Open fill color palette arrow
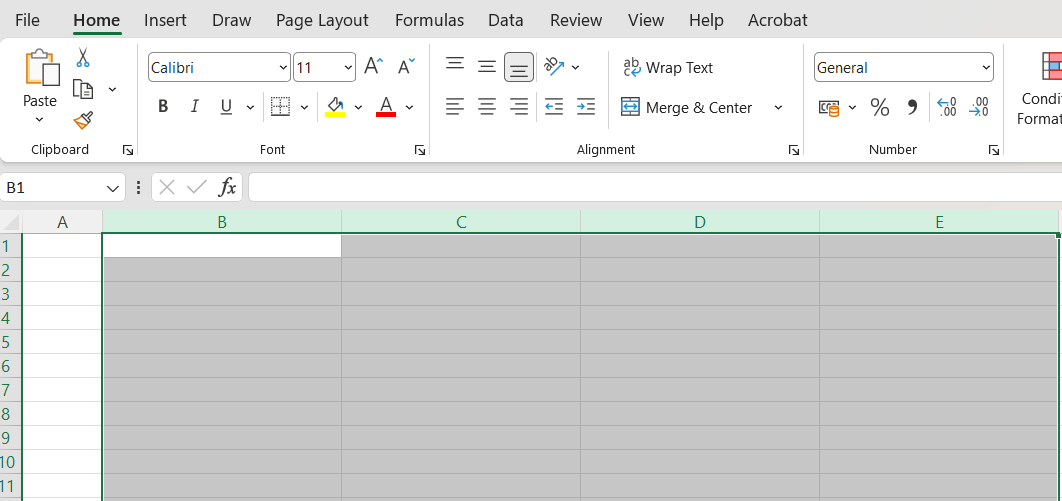Screen dimensions: 1062x501 358,107
